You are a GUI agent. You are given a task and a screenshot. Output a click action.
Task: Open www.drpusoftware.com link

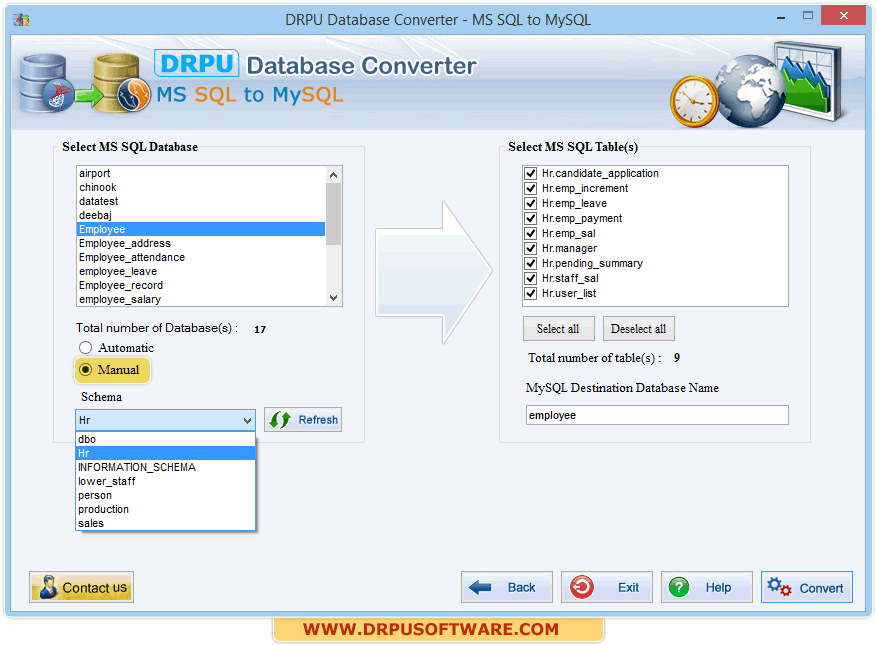pyautogui.click(x=431, y=629)
